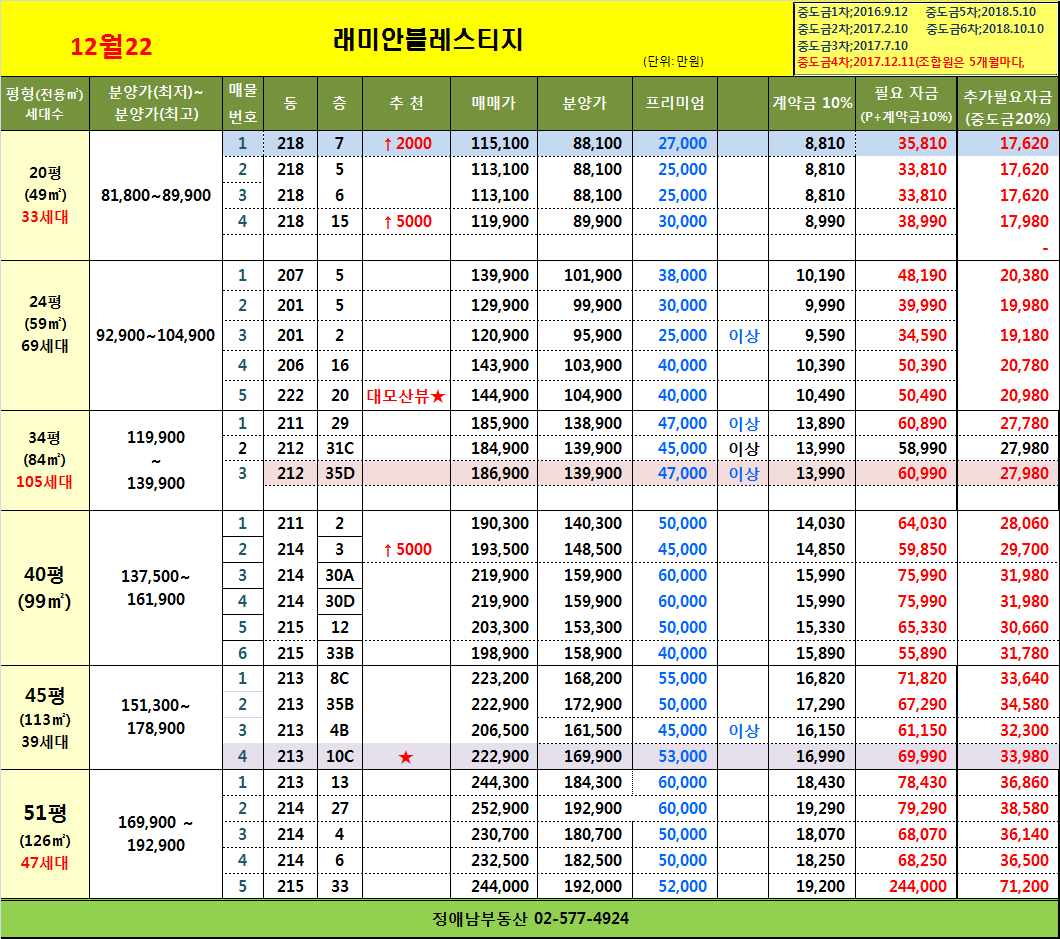Select the 169,900 ~ 192,900 price range cell
The image size is (1060, 939).
click(156, 834)
